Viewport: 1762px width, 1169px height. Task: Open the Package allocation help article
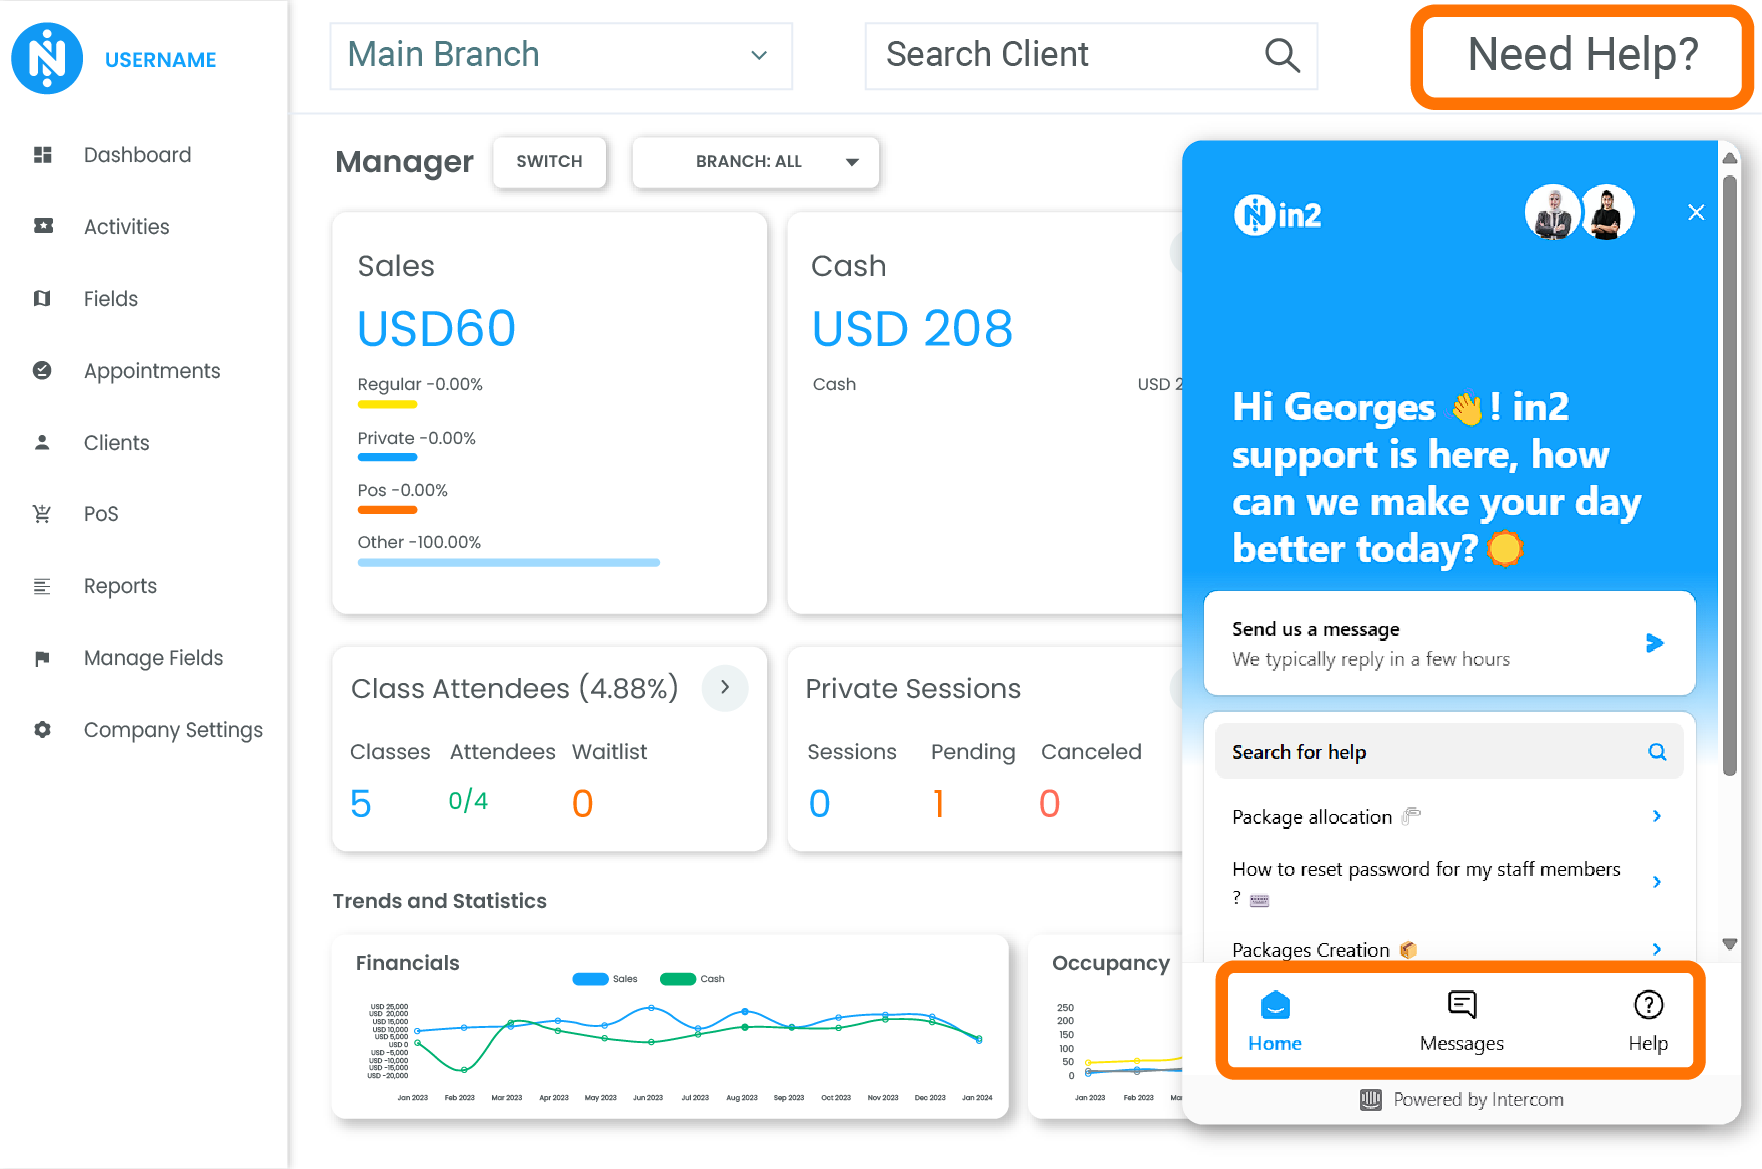coord(1446,817)
